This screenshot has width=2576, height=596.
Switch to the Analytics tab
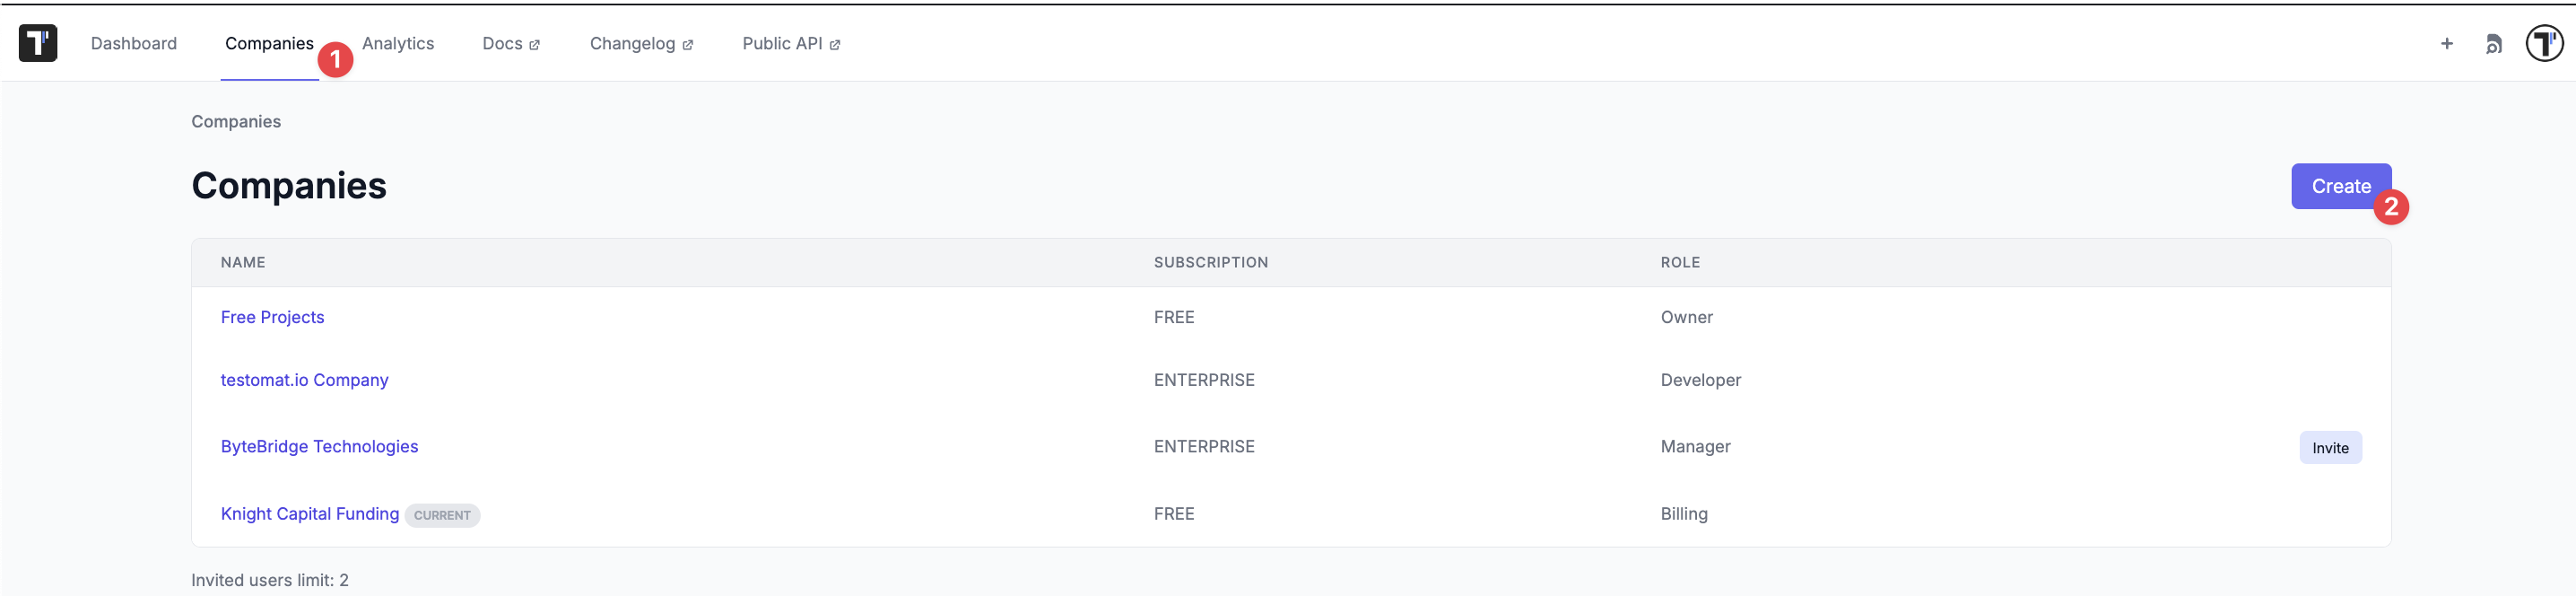click(398, 43)
